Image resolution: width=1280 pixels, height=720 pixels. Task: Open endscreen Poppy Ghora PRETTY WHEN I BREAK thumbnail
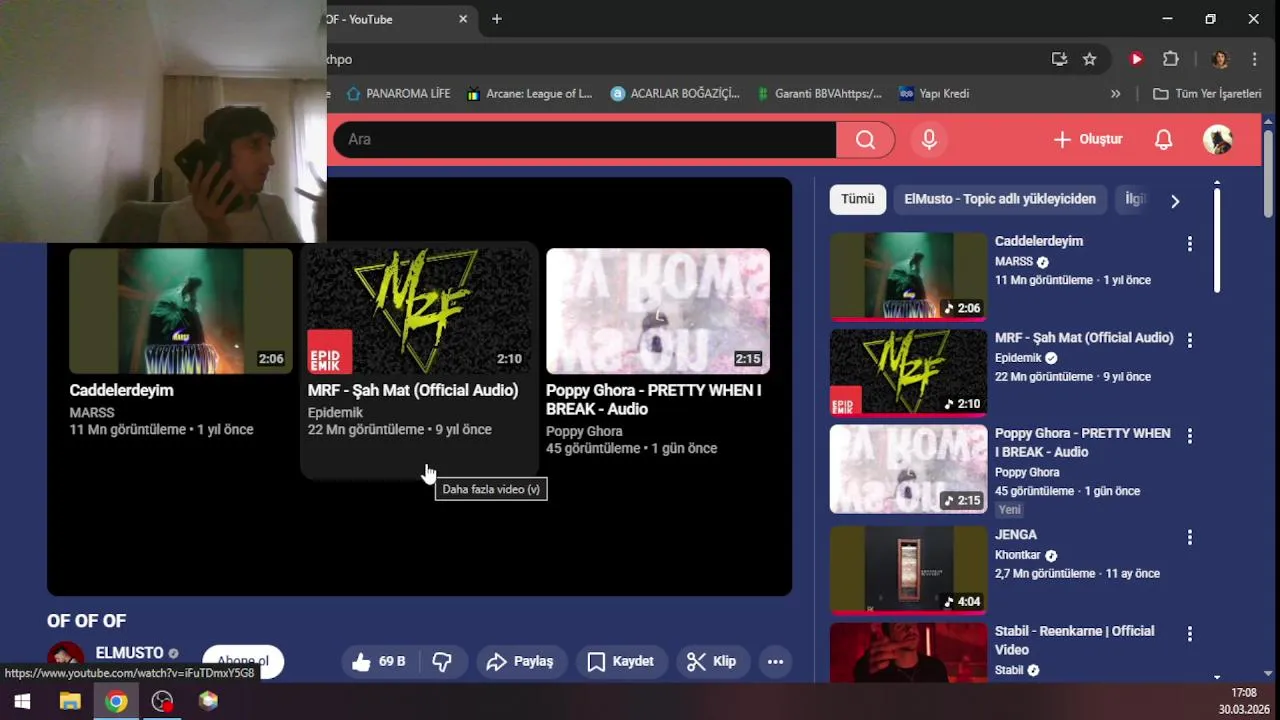[658, 311]
